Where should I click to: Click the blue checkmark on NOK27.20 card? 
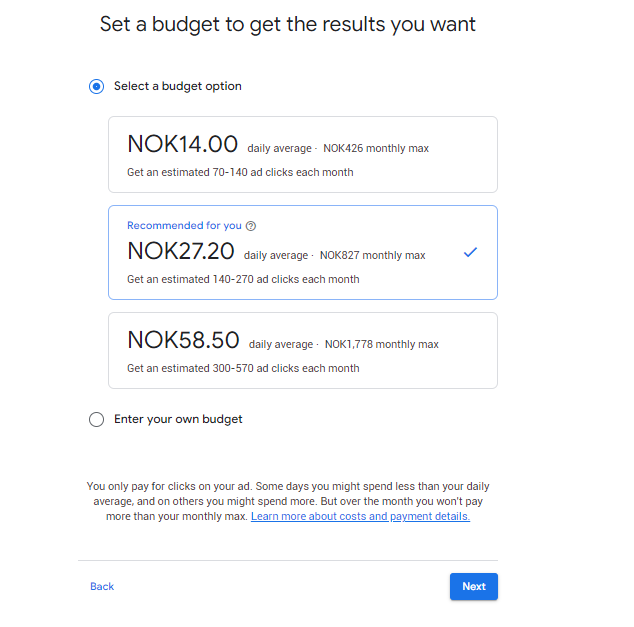(x=470, y=253)
